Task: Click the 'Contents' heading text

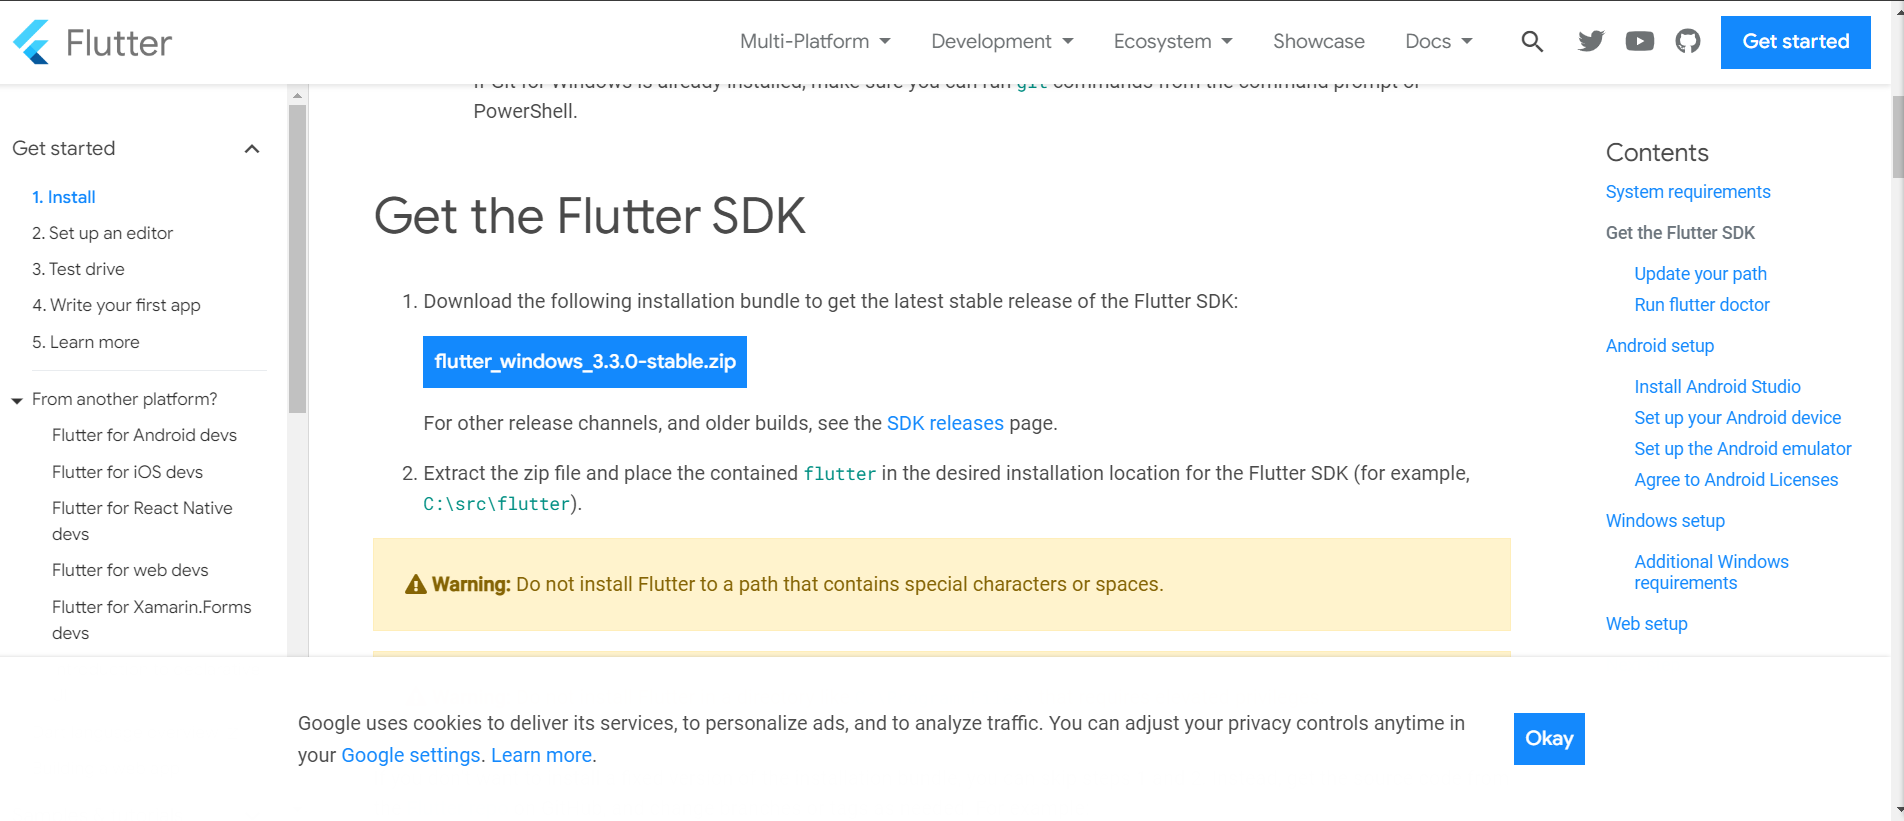Action: tap(1657, 153)
